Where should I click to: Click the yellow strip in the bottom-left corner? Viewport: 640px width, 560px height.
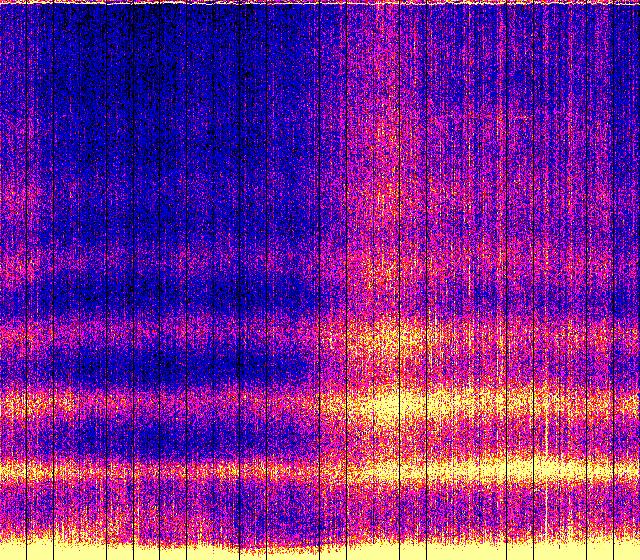[x=10, y=552]
